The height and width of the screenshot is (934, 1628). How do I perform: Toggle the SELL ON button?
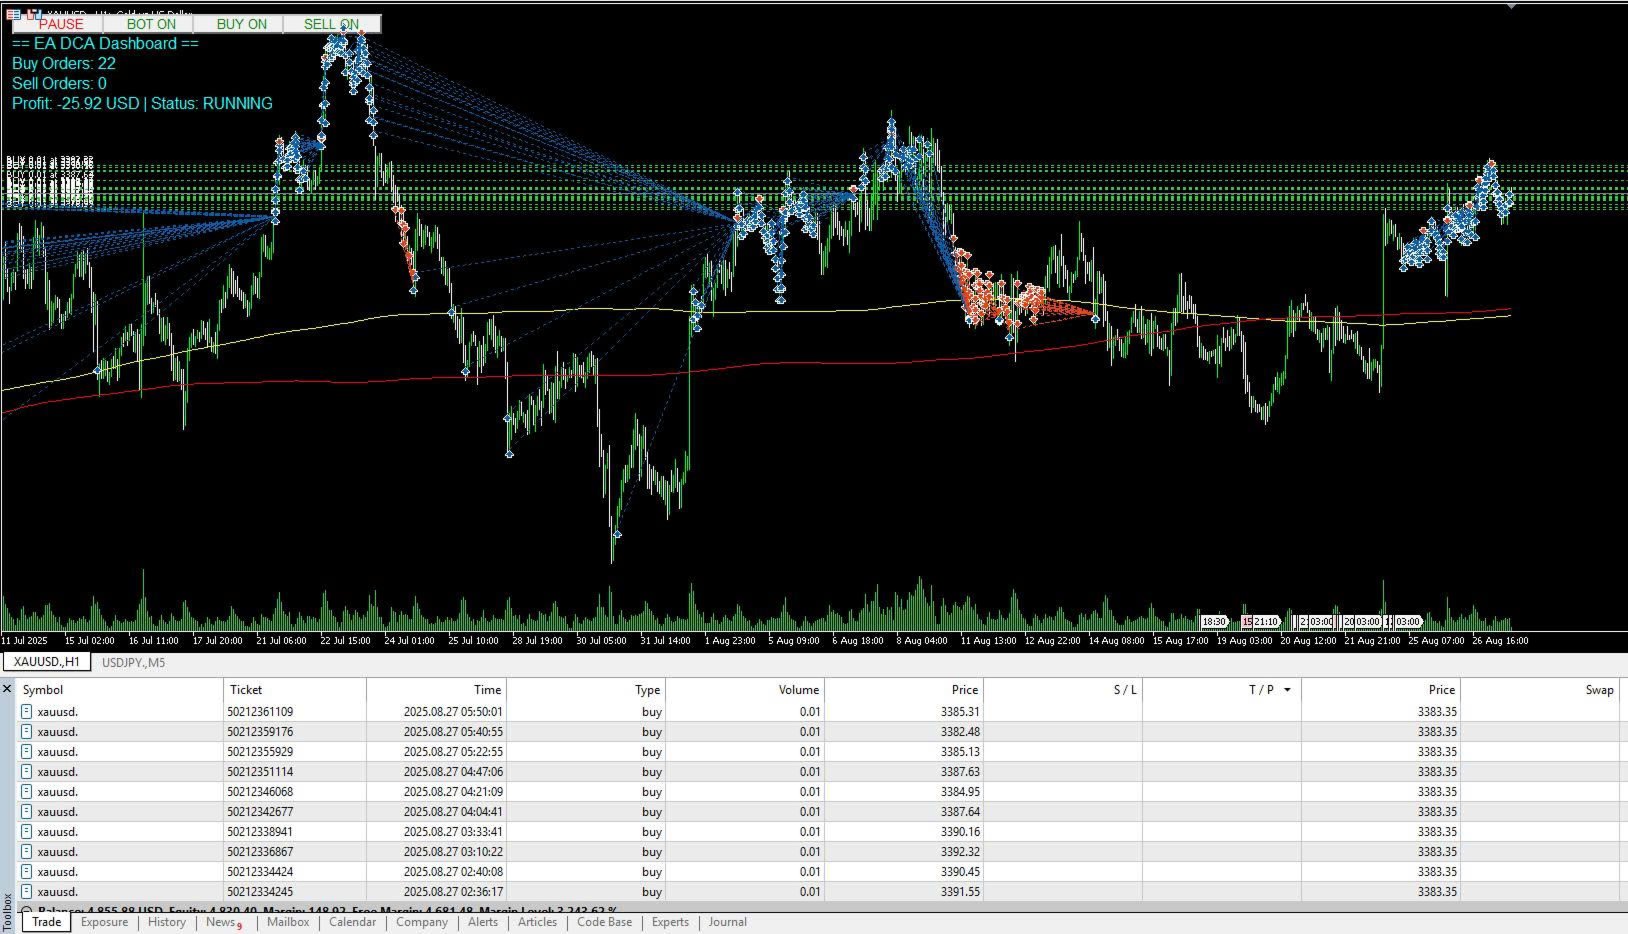tap(331, 24)
